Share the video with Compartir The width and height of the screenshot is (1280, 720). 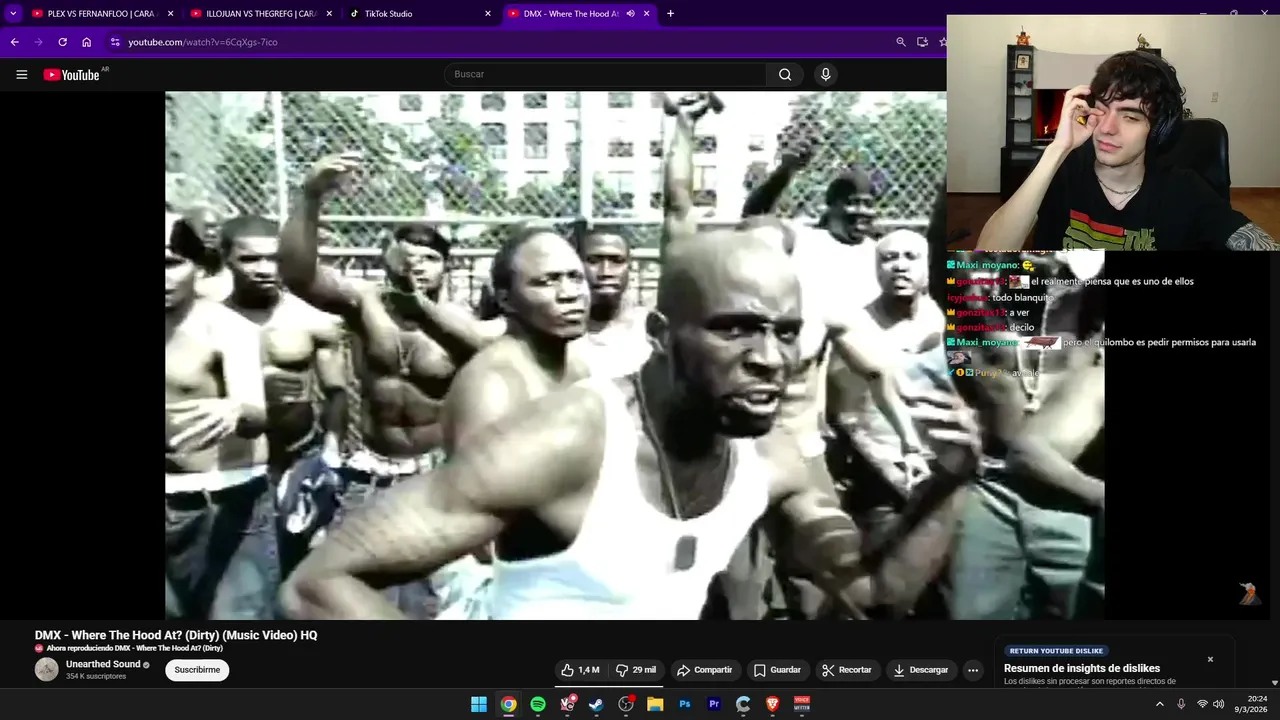tap(704, 670)
